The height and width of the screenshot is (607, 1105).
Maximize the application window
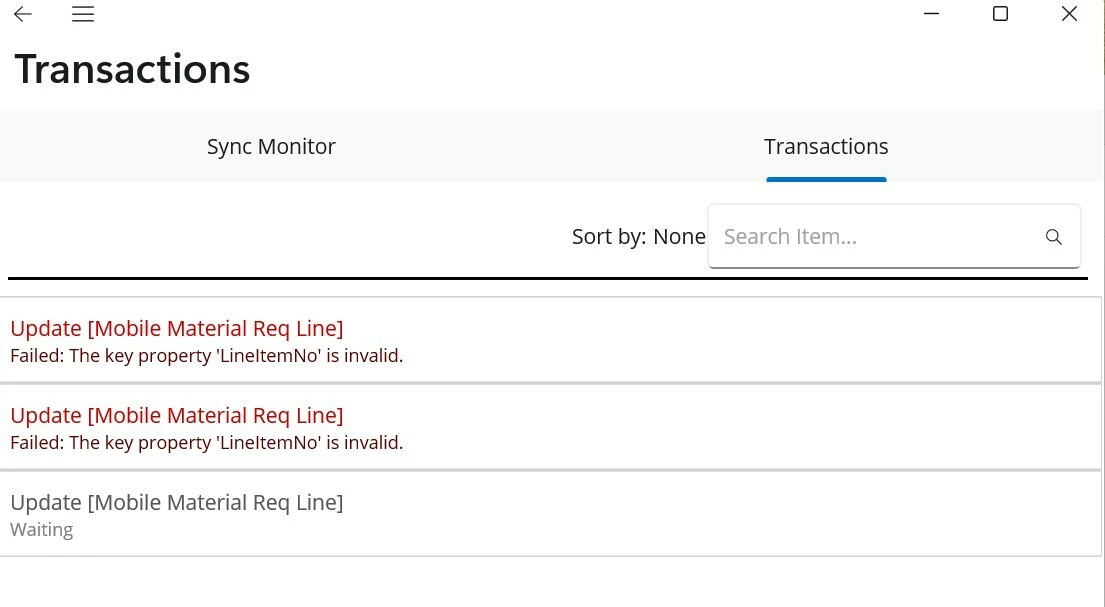pyautogui.click(x=1000, y=14)
